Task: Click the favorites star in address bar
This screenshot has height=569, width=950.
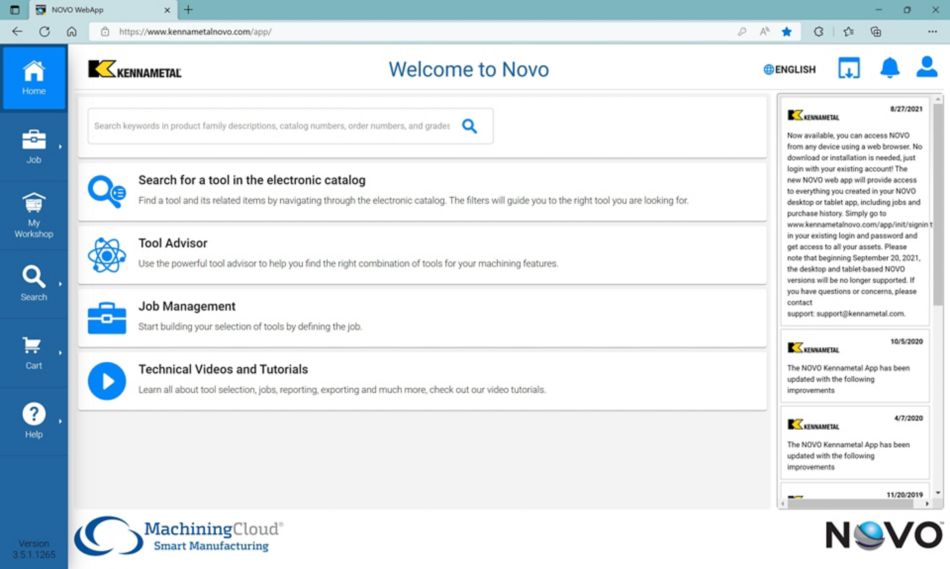Action: 786,32
